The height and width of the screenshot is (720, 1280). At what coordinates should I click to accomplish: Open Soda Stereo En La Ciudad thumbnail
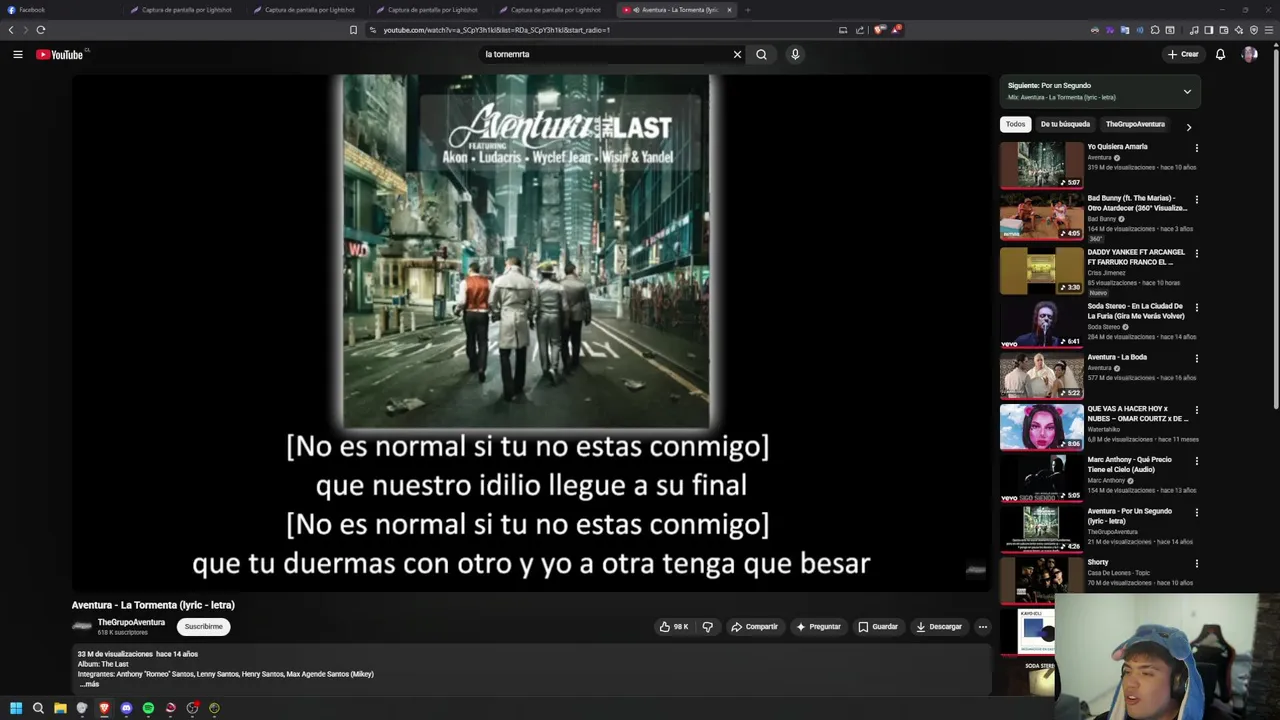(1041, 323)
